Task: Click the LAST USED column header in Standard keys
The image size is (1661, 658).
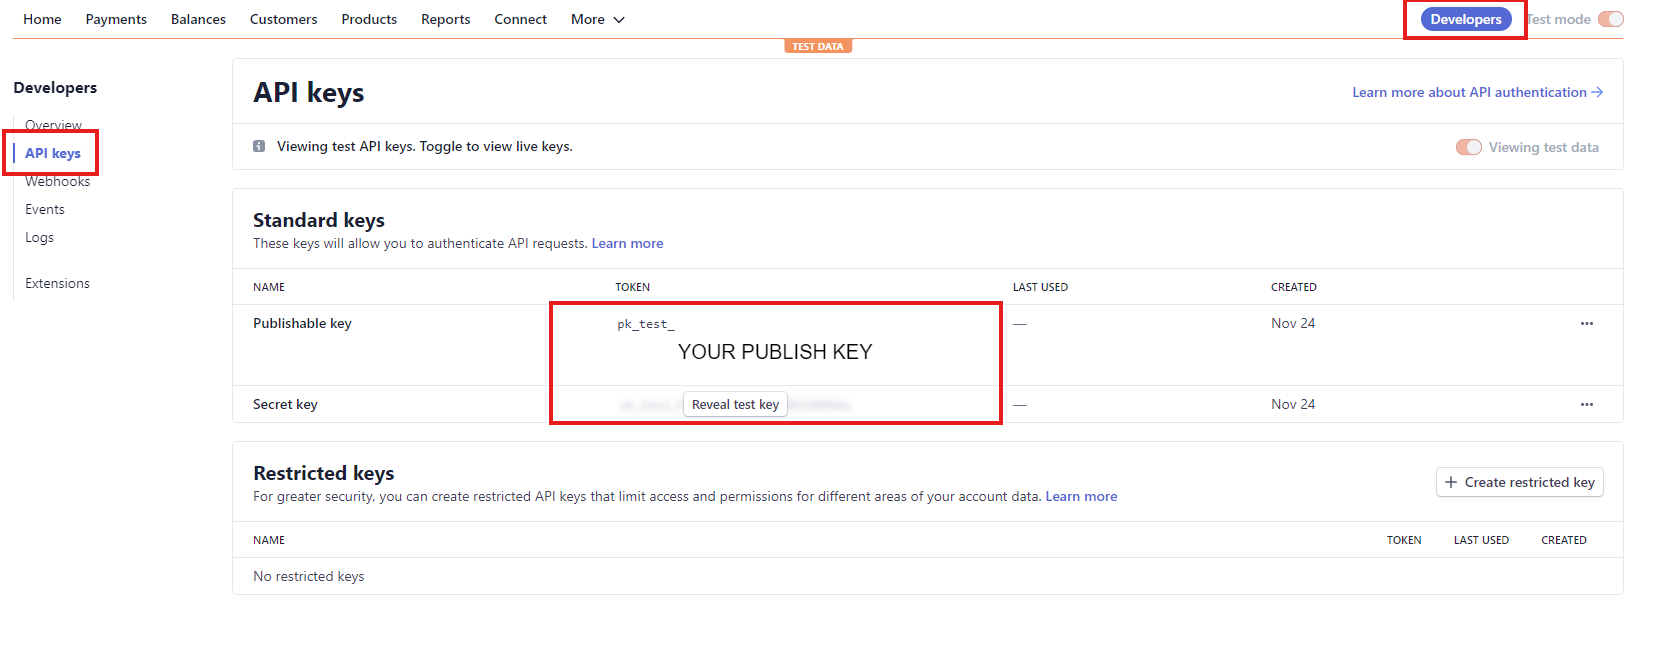Action: click(1040, 287)
